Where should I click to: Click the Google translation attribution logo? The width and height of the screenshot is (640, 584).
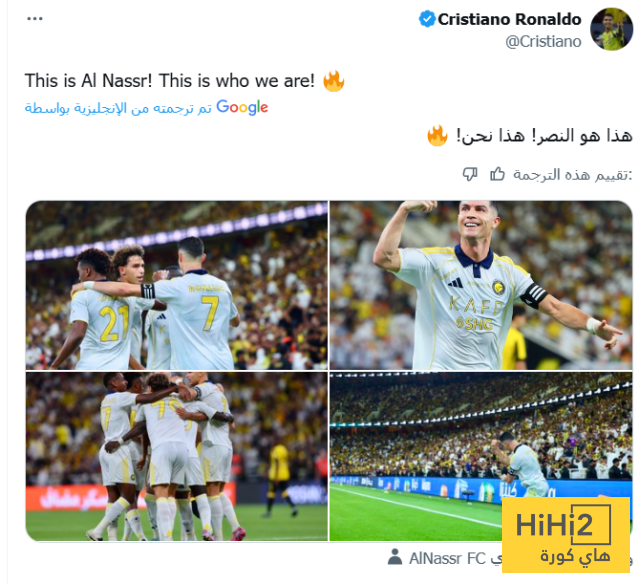(x=242, y=107)
